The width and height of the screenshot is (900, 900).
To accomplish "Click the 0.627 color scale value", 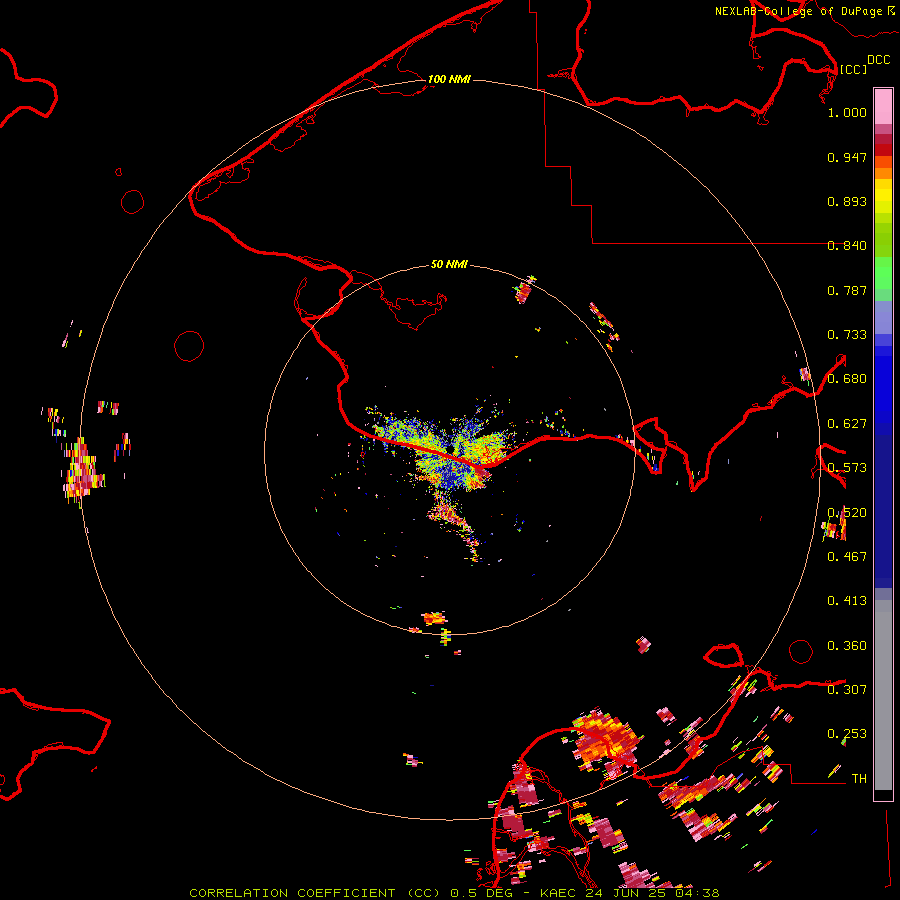I will pos(847,424).
